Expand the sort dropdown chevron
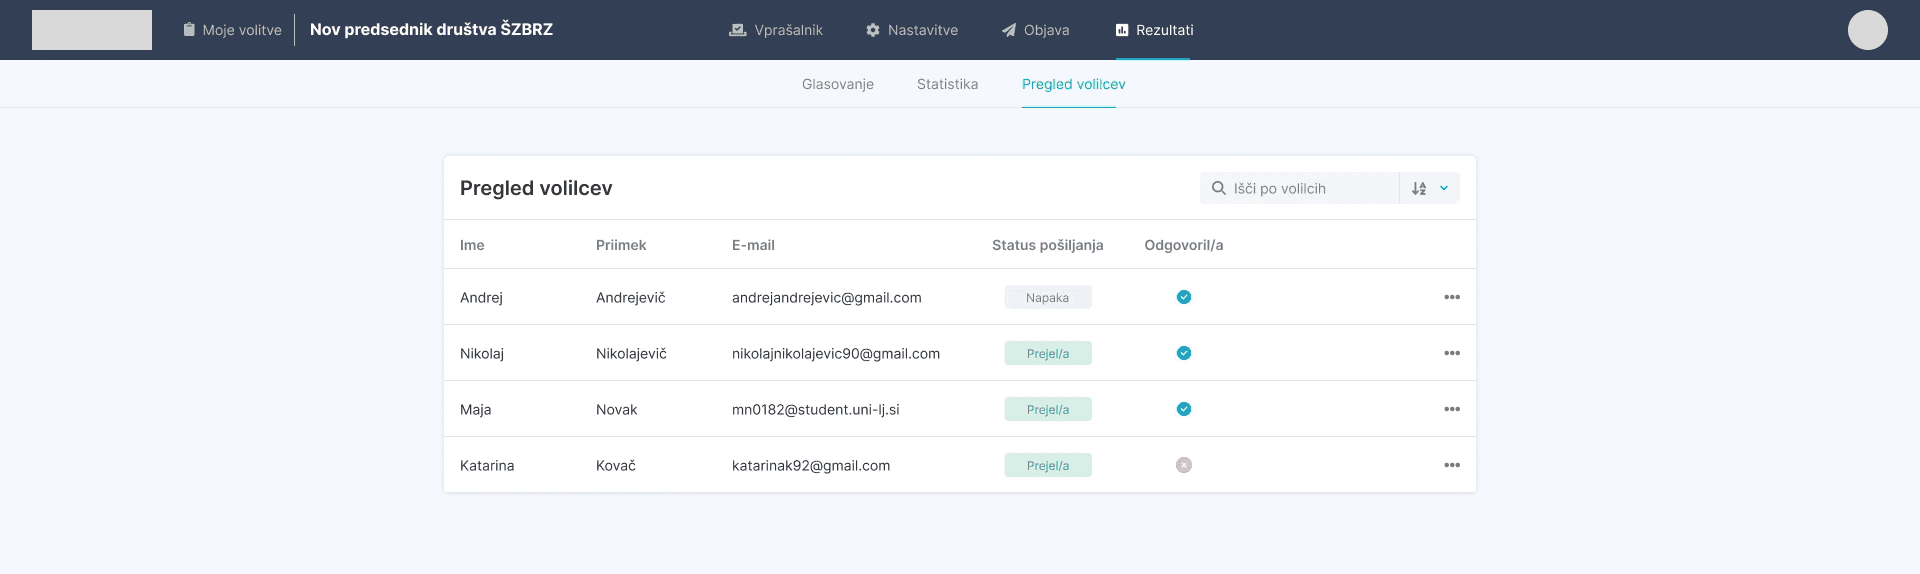The image size is (1920, 574). (x=1444, y=188)
